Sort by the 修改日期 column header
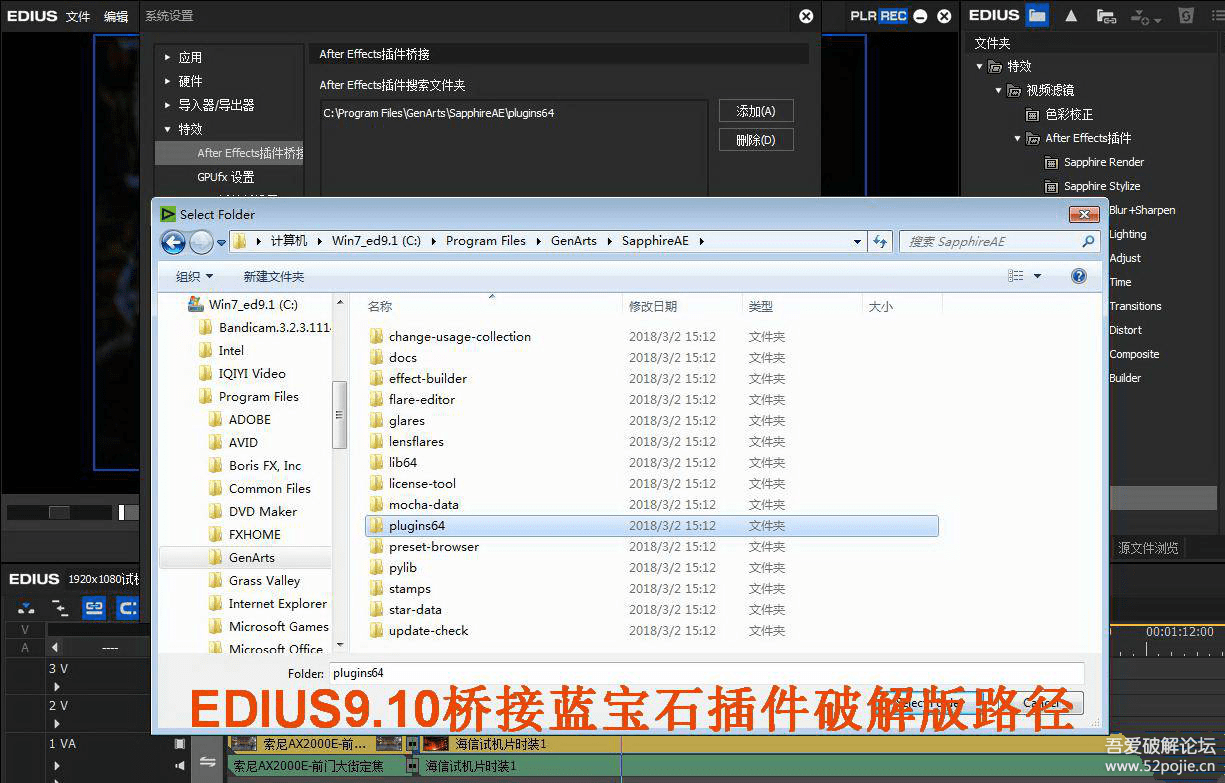Screen dimensions: 1225x783 click(653, 307)
